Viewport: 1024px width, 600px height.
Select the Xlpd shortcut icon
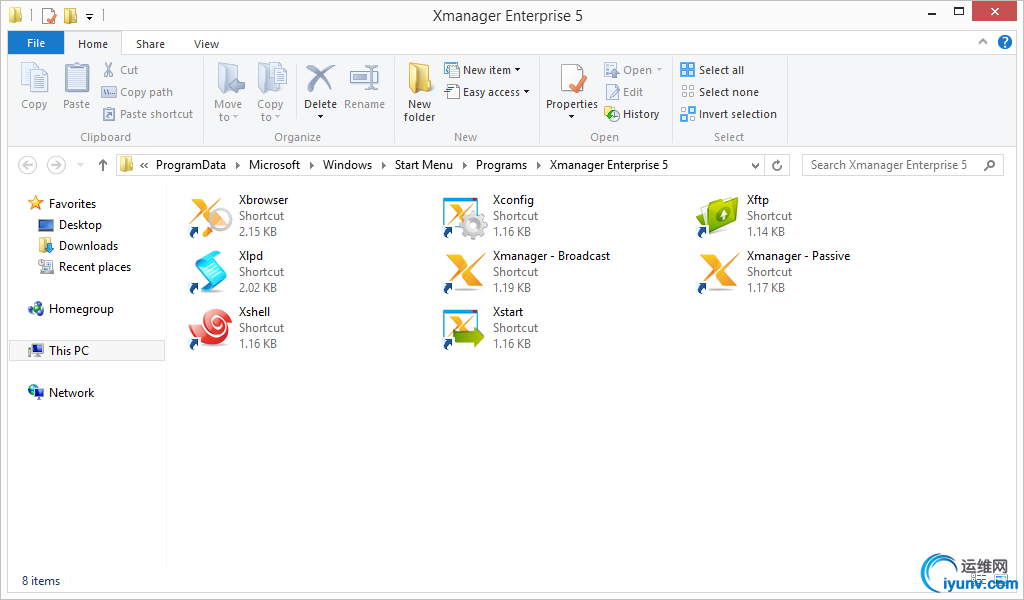pos(210,272)
